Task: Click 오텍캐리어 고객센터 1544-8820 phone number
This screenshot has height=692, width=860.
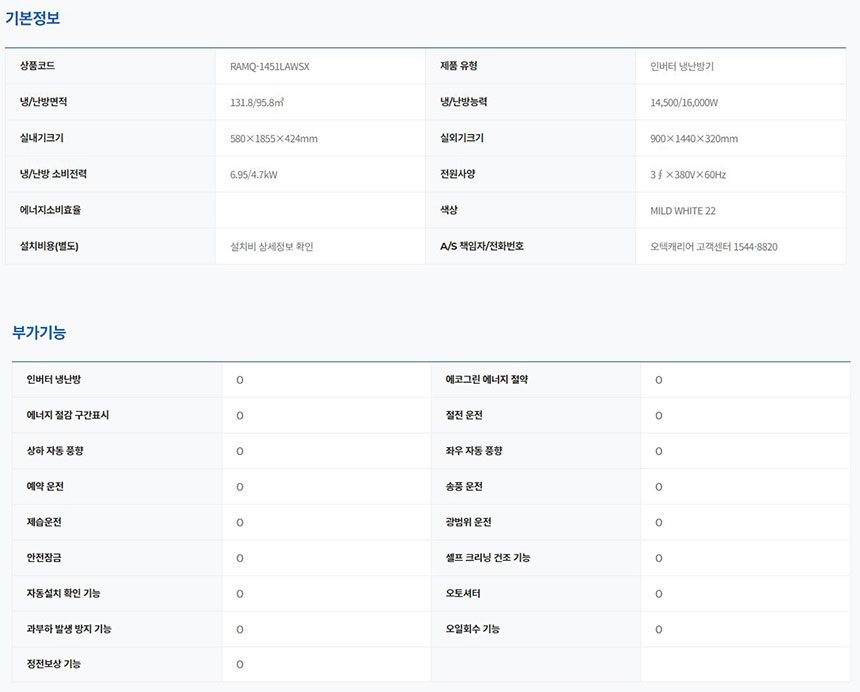Action: click(713, 246)
